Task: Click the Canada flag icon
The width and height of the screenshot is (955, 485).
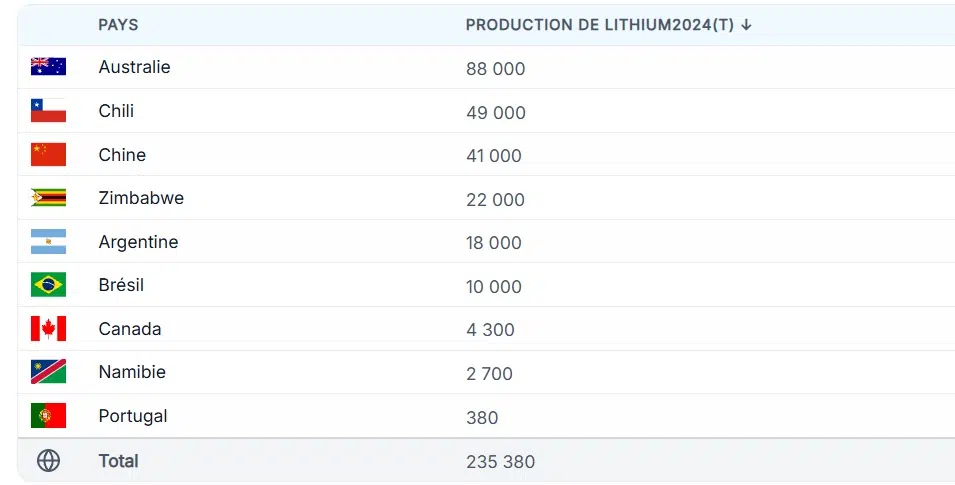Action: 48,329
